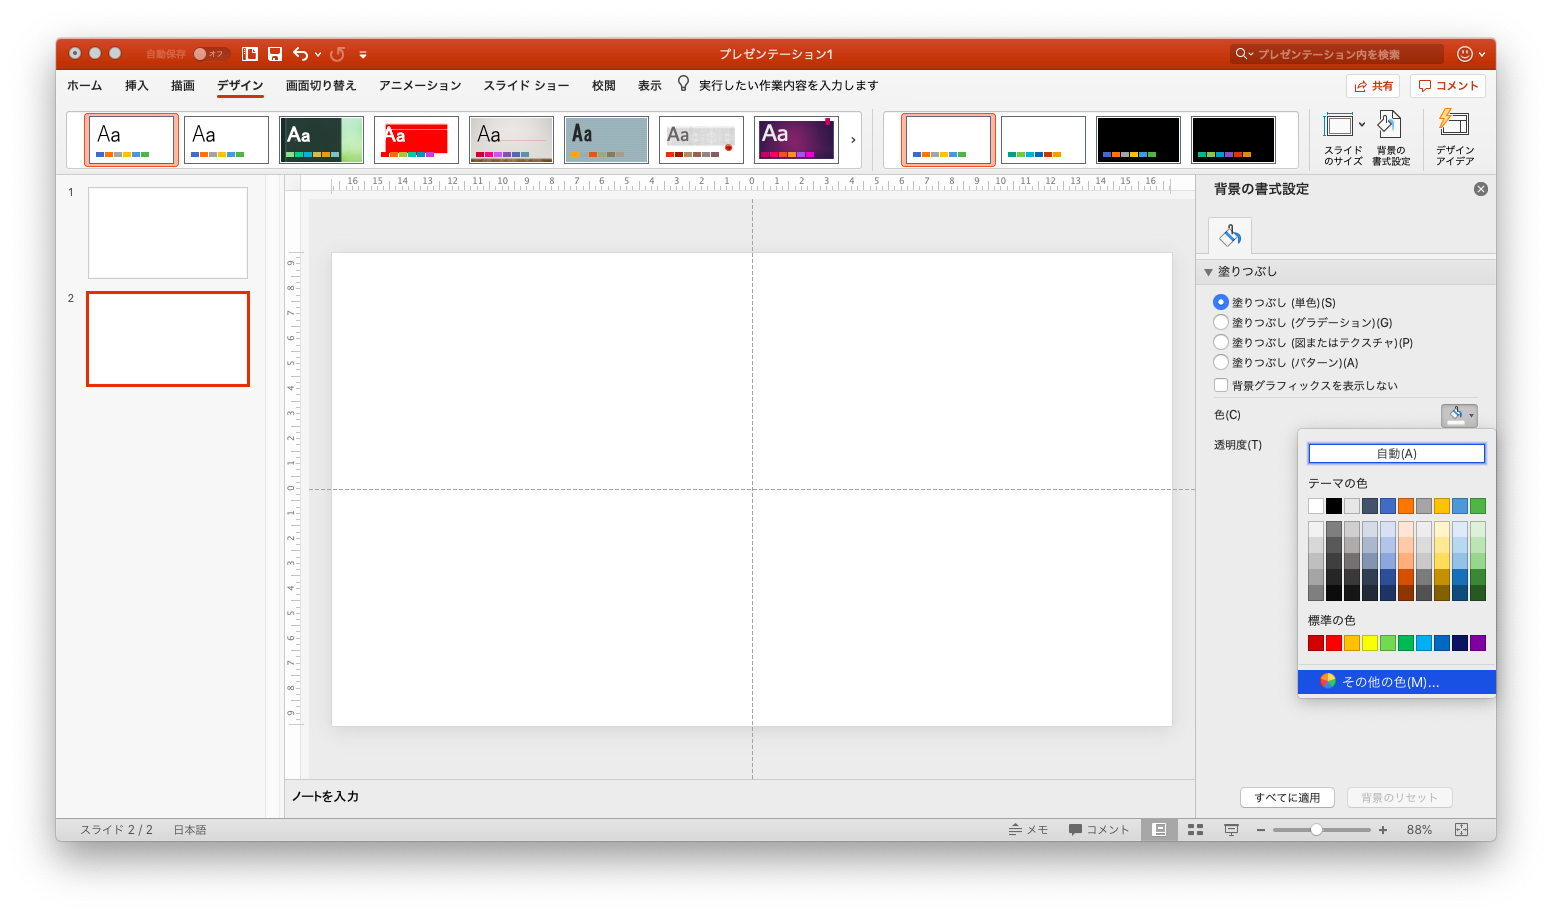The image size is (1552, 915).
Task: Open slide size dropdown chevron
Action: (1362, 125)
